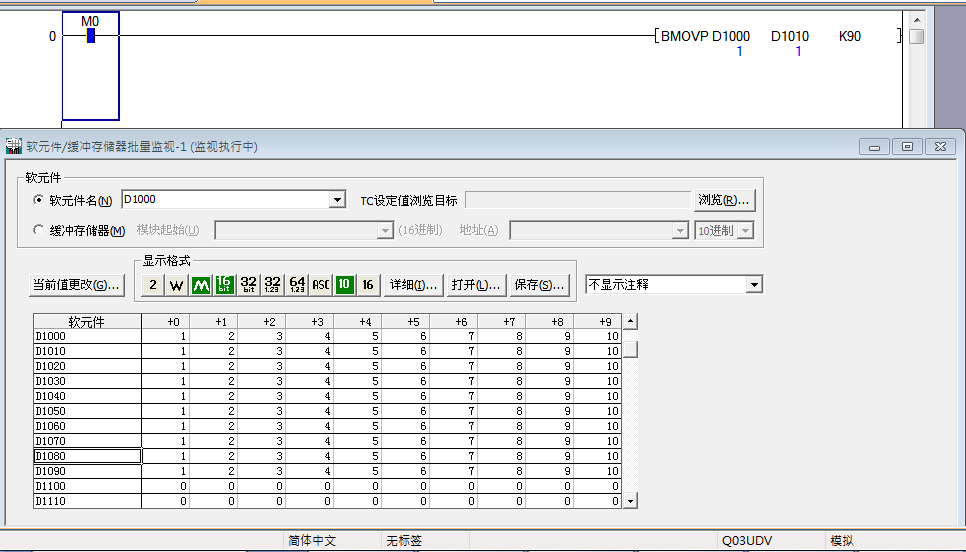Viewport: 966px width, 552px height.
Task: Click the 详细 details button
Action: click(x=412, y=285)
